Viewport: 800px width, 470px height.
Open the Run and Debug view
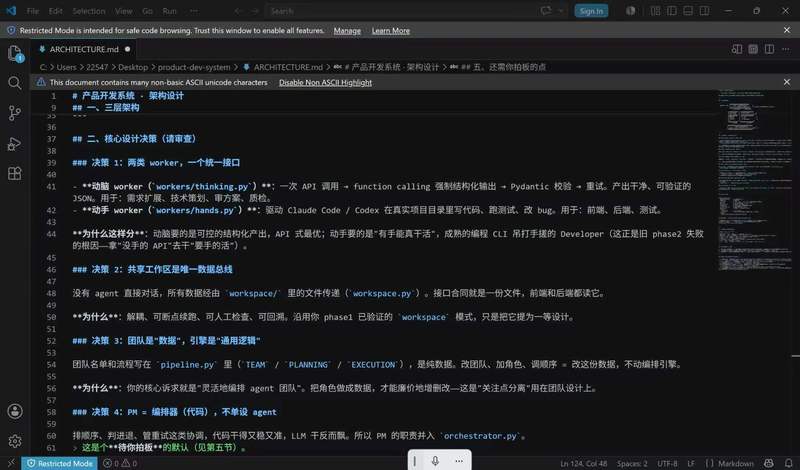point(15,143)
